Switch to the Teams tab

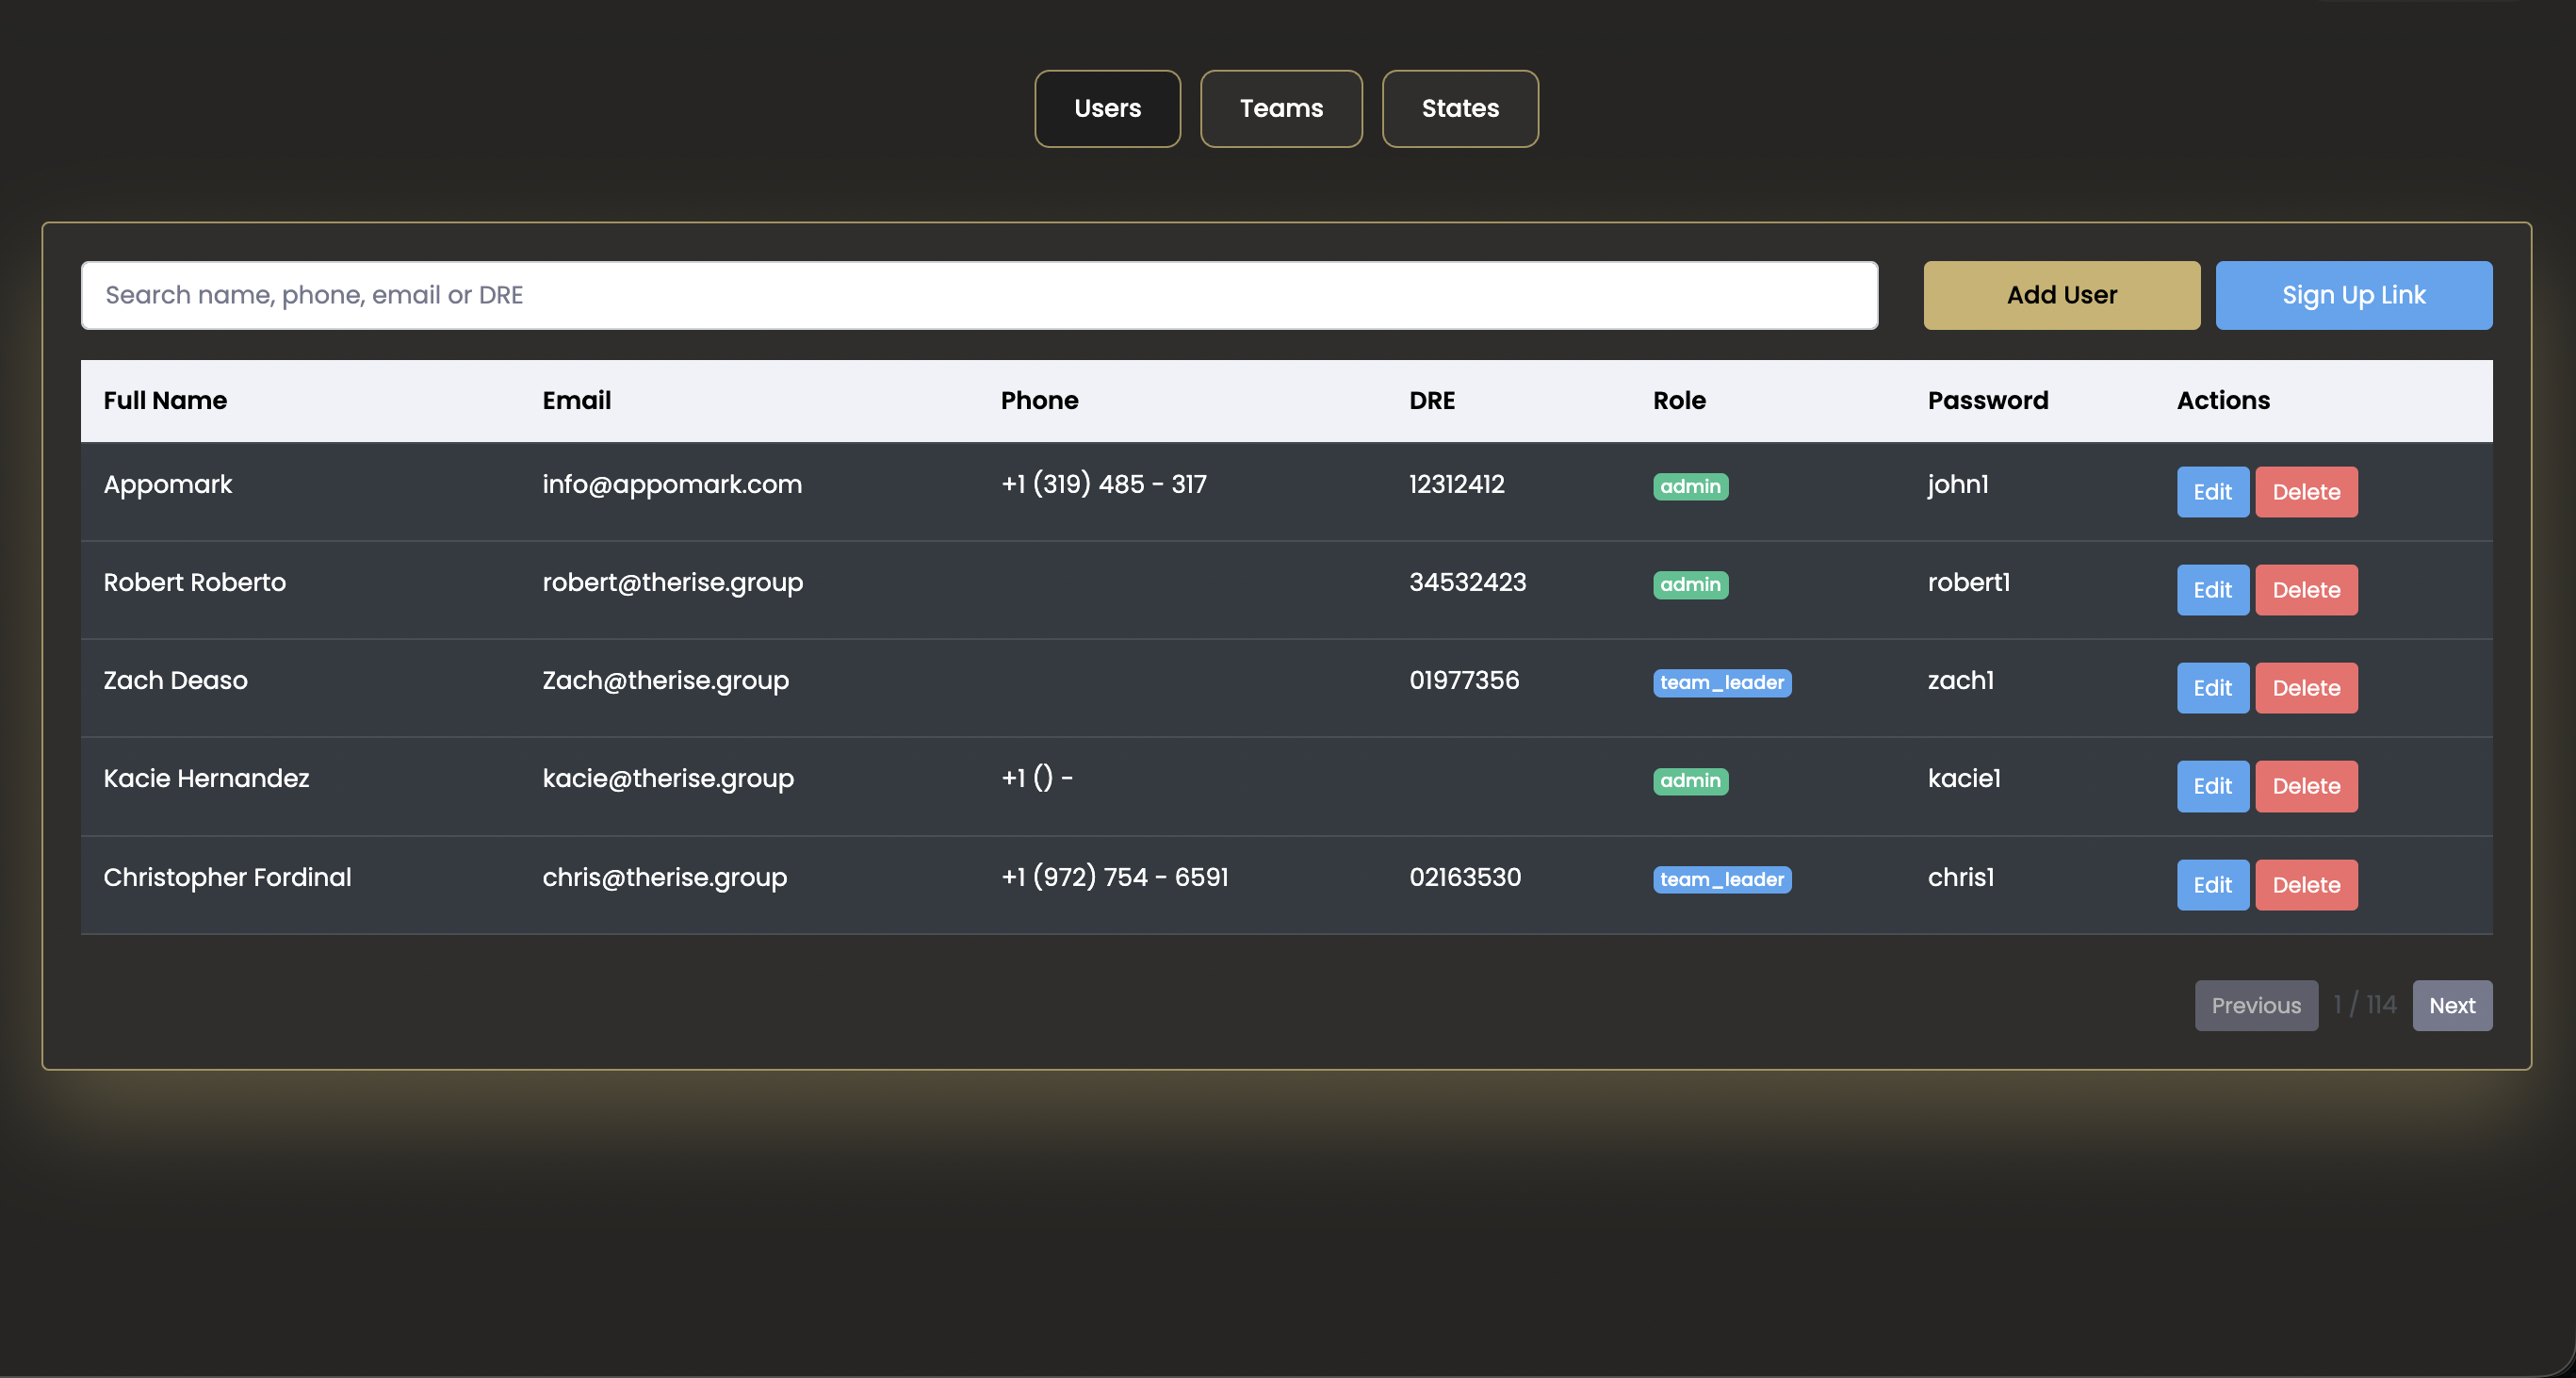1281,108
